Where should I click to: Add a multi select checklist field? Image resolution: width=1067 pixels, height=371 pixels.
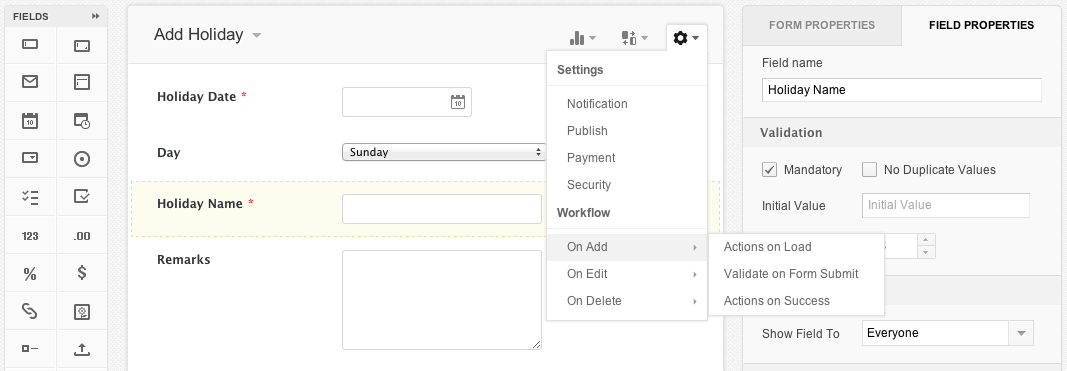[x=30, y=197]
